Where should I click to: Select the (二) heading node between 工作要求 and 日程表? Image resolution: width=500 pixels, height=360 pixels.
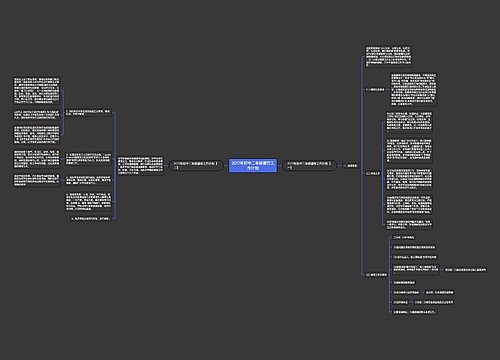coord(373,174)
